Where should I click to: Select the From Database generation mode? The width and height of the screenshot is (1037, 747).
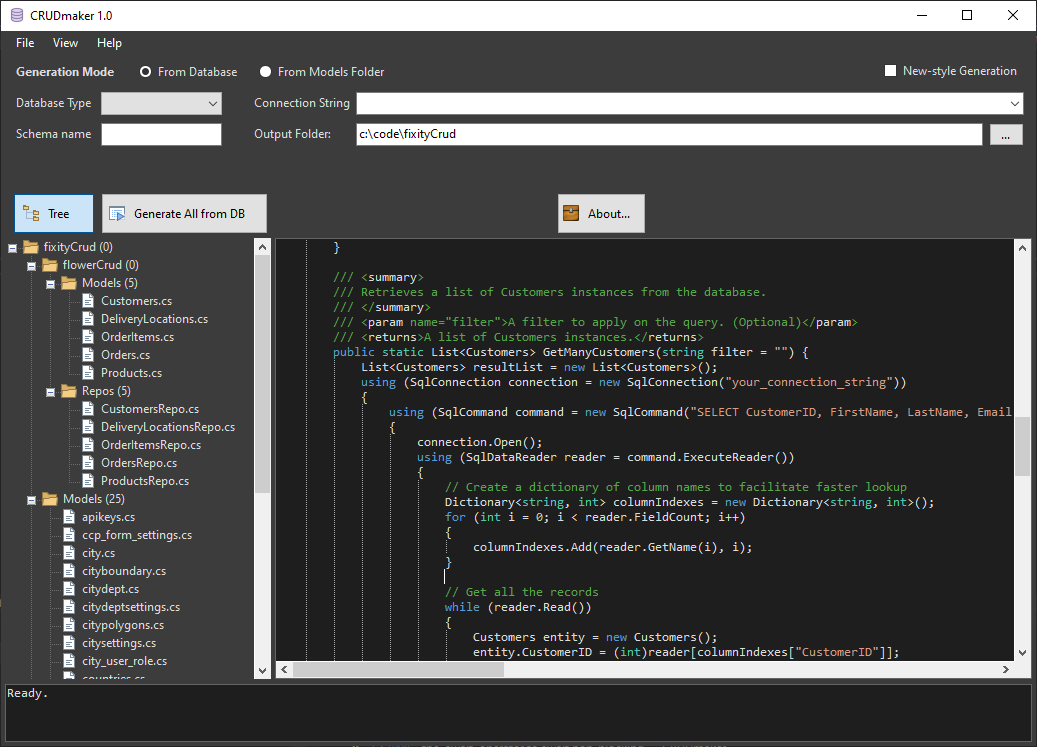point(147,71)
